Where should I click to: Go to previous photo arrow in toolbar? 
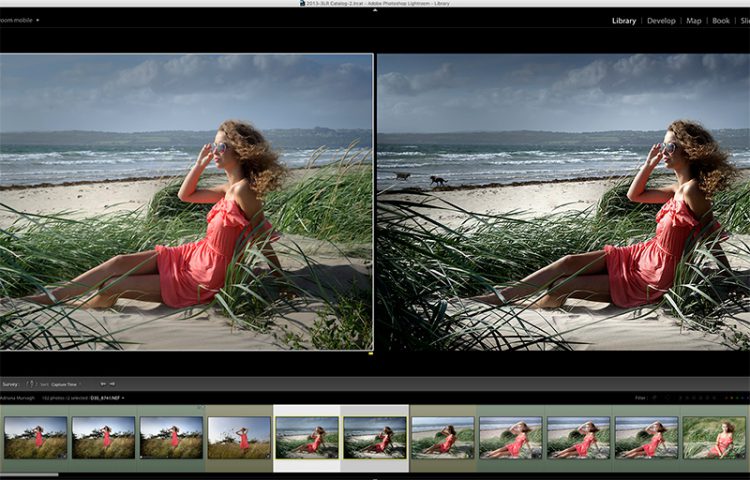point(103,384)
